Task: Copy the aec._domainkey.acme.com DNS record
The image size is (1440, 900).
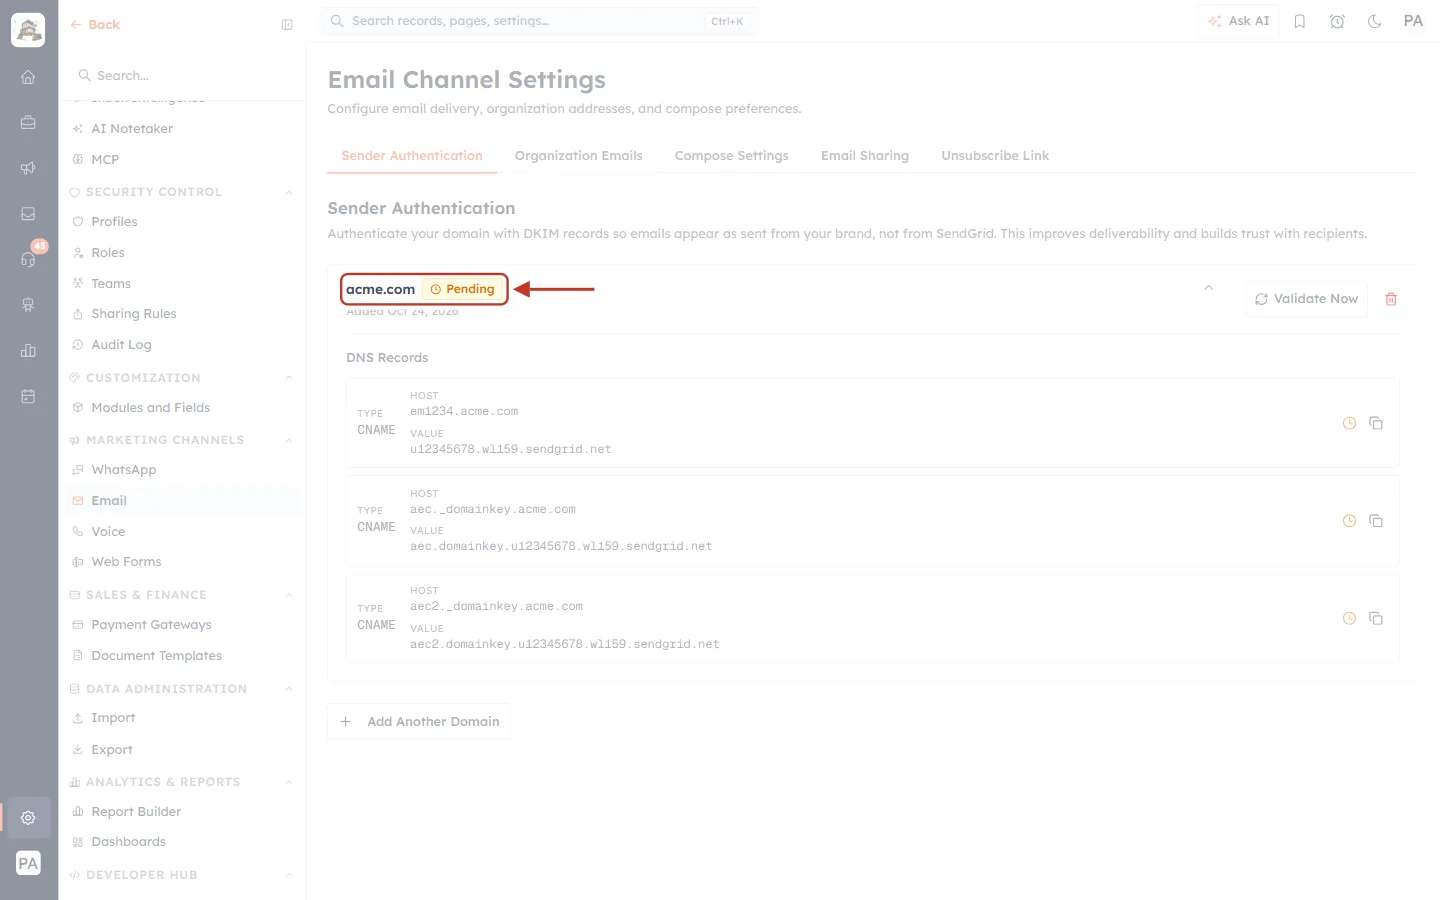Action: (x=1376, y=521)
